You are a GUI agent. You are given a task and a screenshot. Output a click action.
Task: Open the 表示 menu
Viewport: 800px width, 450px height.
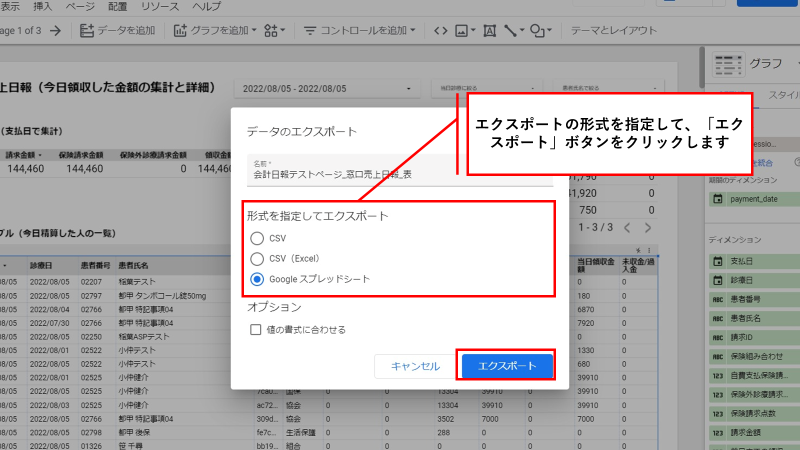pyautogui.click(x=10, y=6)
